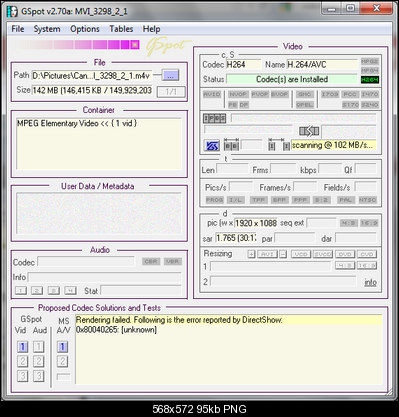Click the Name field showing H.264/AVC

pos(322,64)
